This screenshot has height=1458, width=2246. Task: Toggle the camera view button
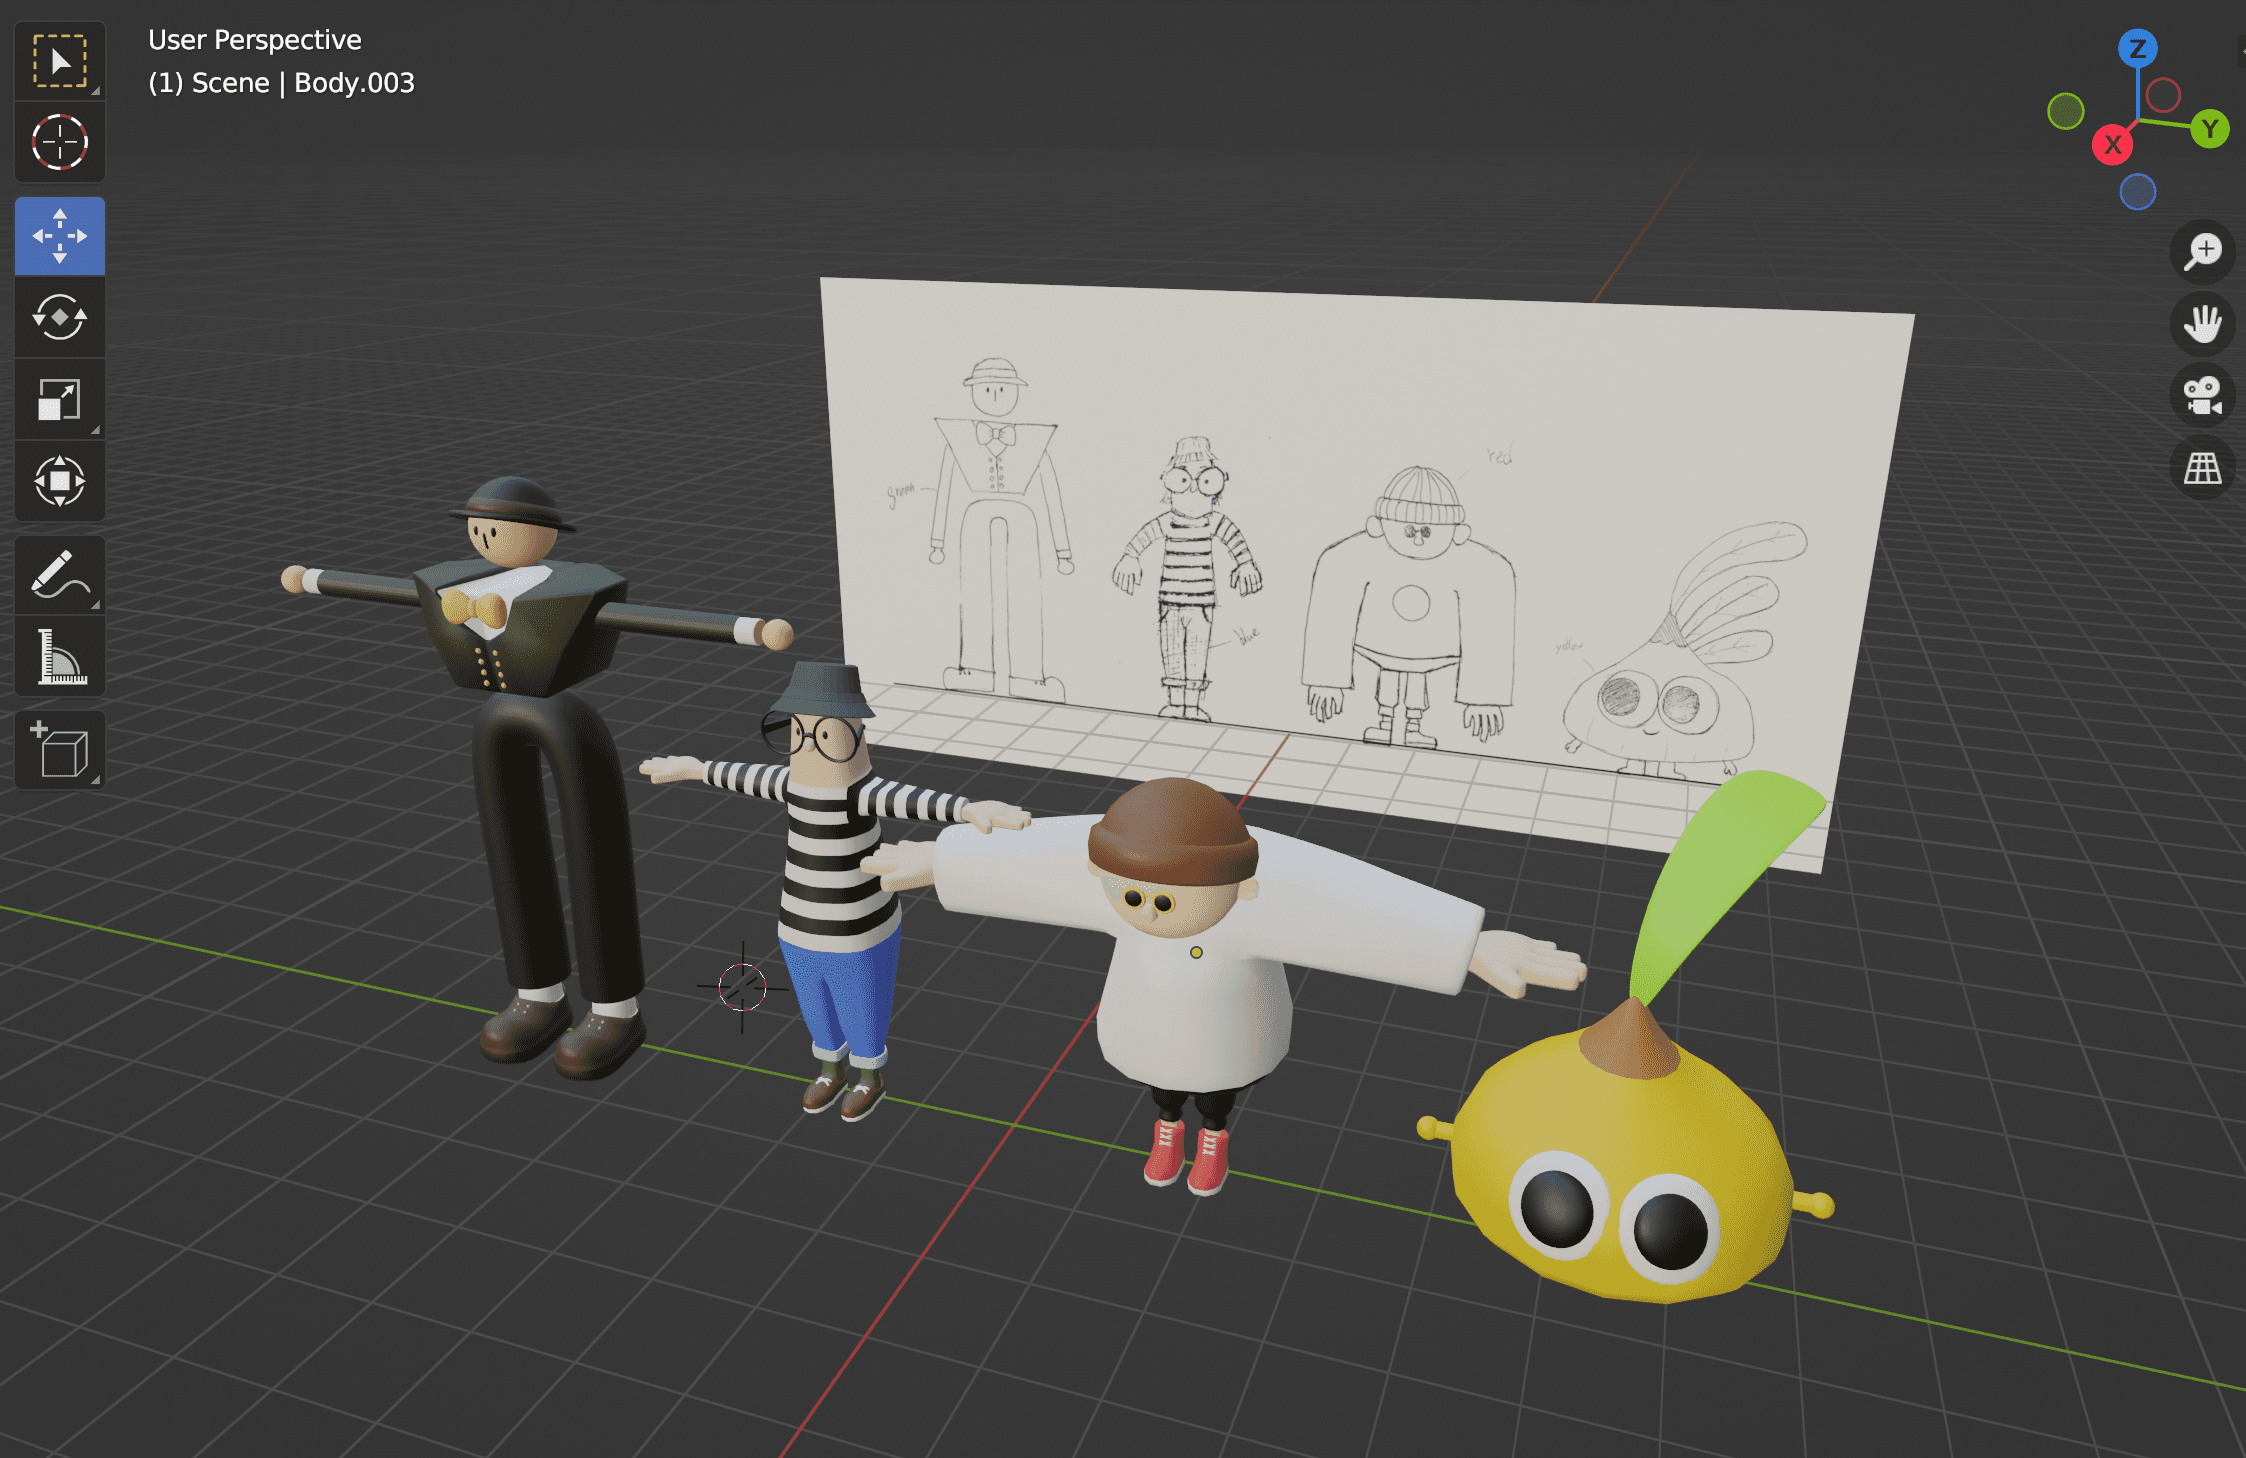point(2203,395)
